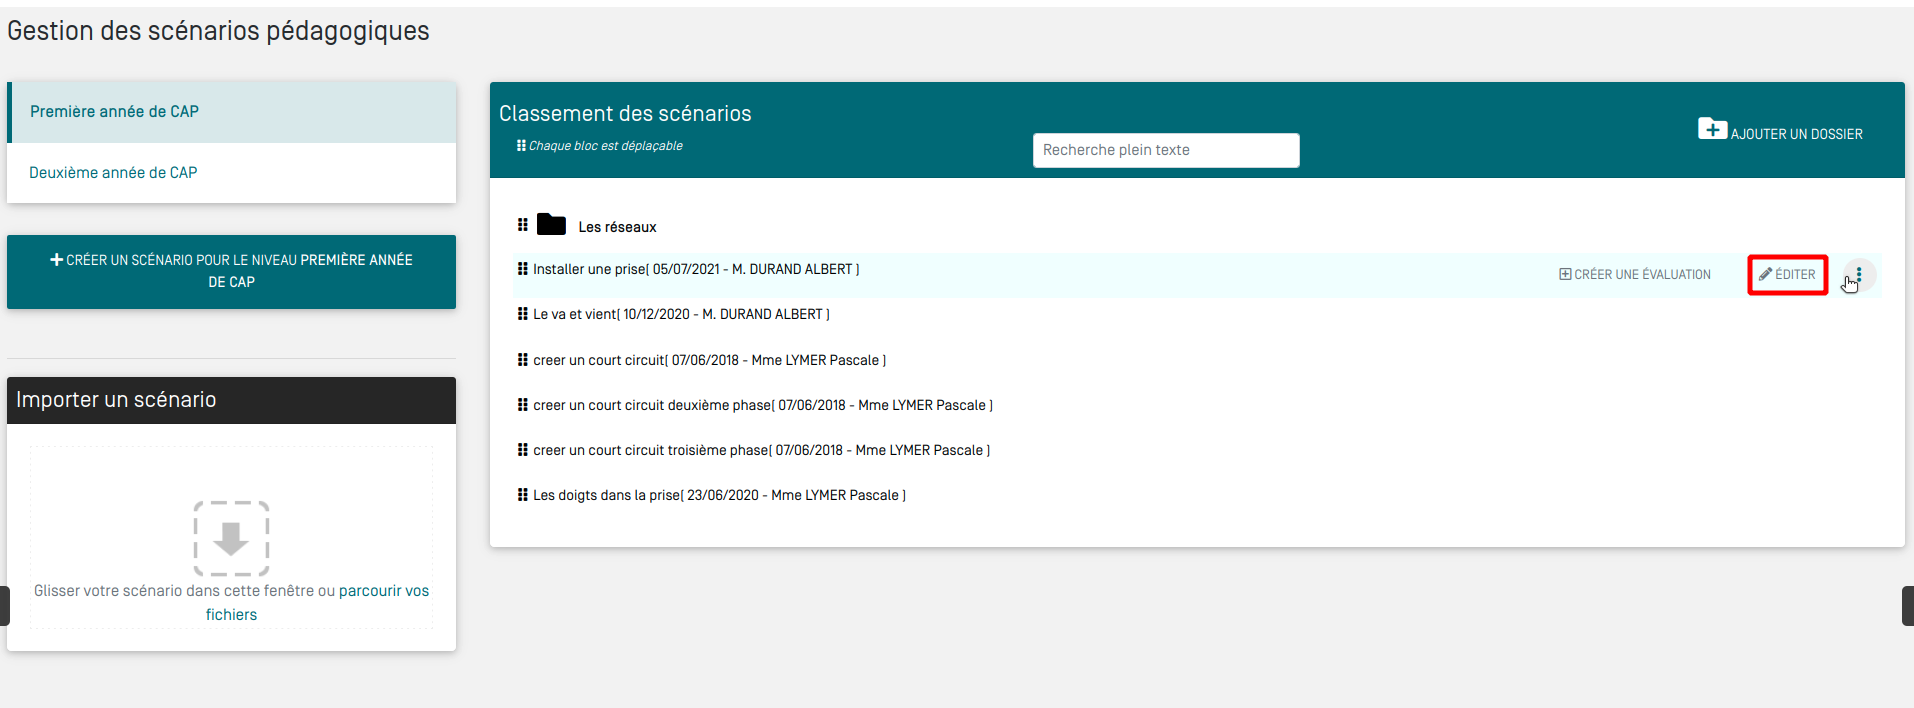Click drag handle of creer un court circuit
1914x708 pixels.
click(x=522, y=360)
